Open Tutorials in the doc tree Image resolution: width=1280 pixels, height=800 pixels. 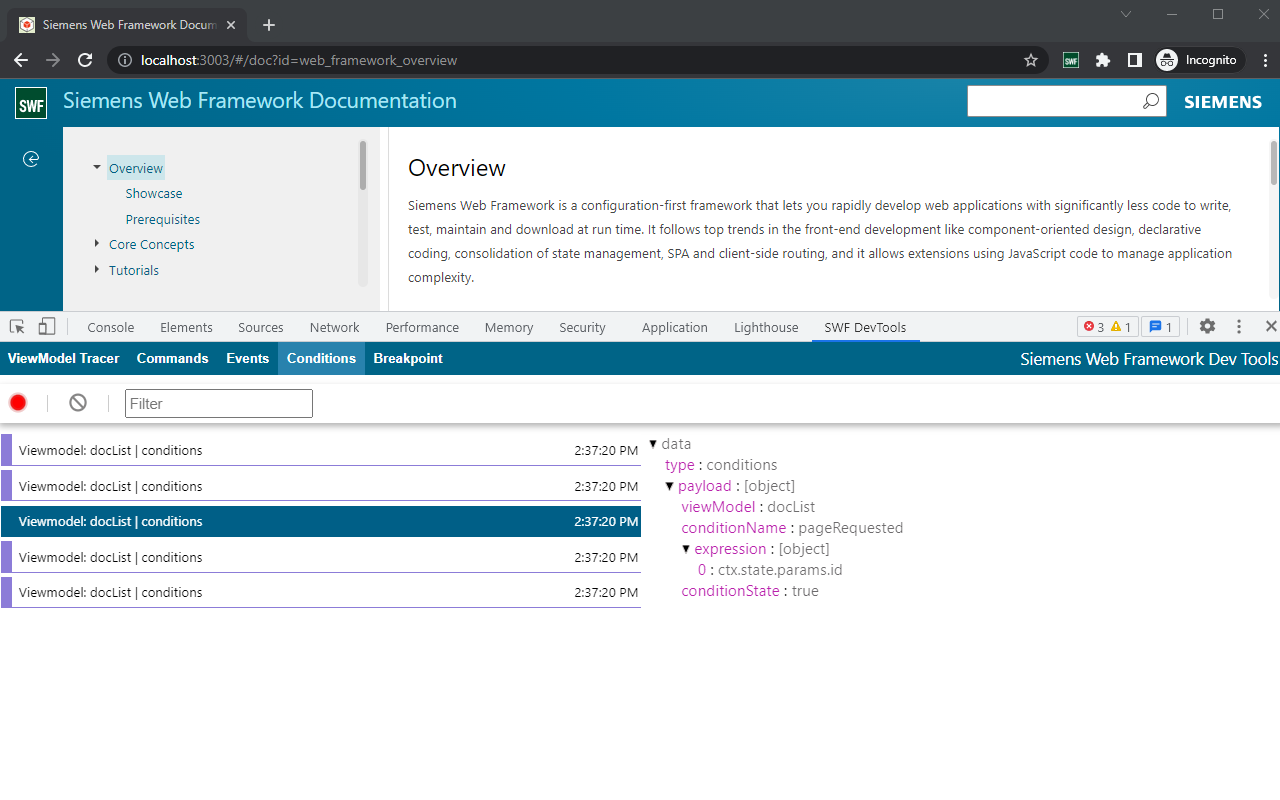(134, 270)
